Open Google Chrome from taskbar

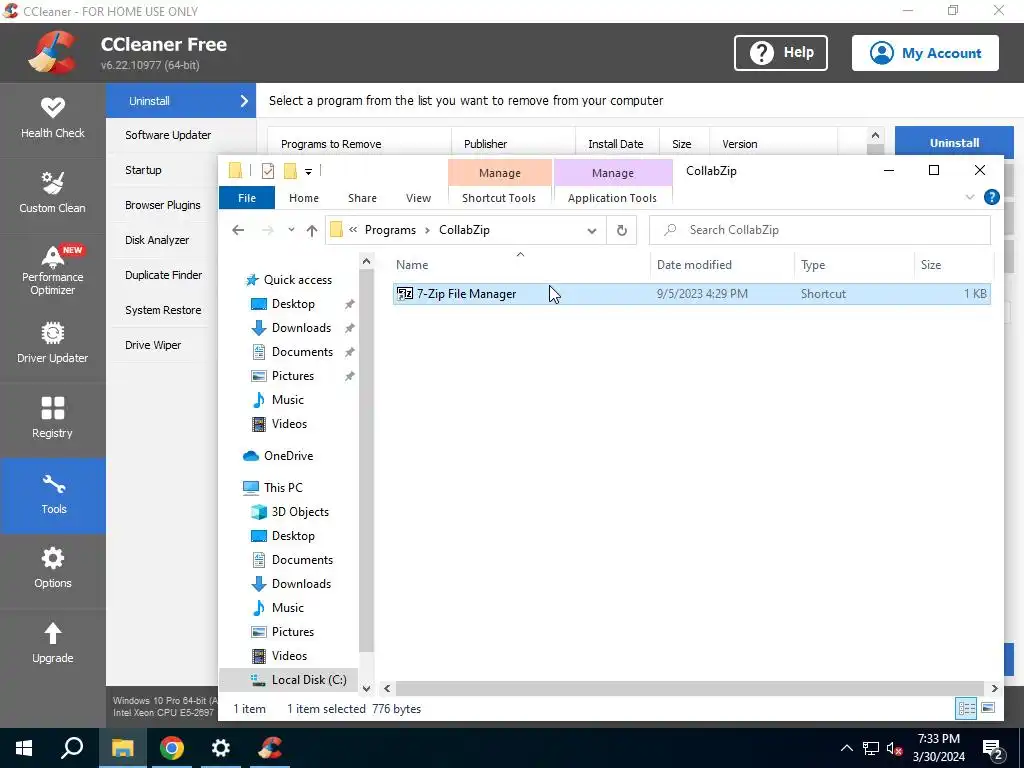172,748
